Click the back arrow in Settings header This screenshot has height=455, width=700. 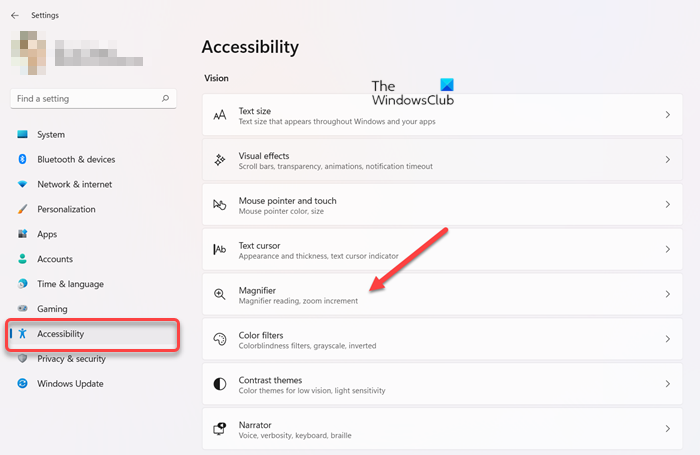point(15,16)
